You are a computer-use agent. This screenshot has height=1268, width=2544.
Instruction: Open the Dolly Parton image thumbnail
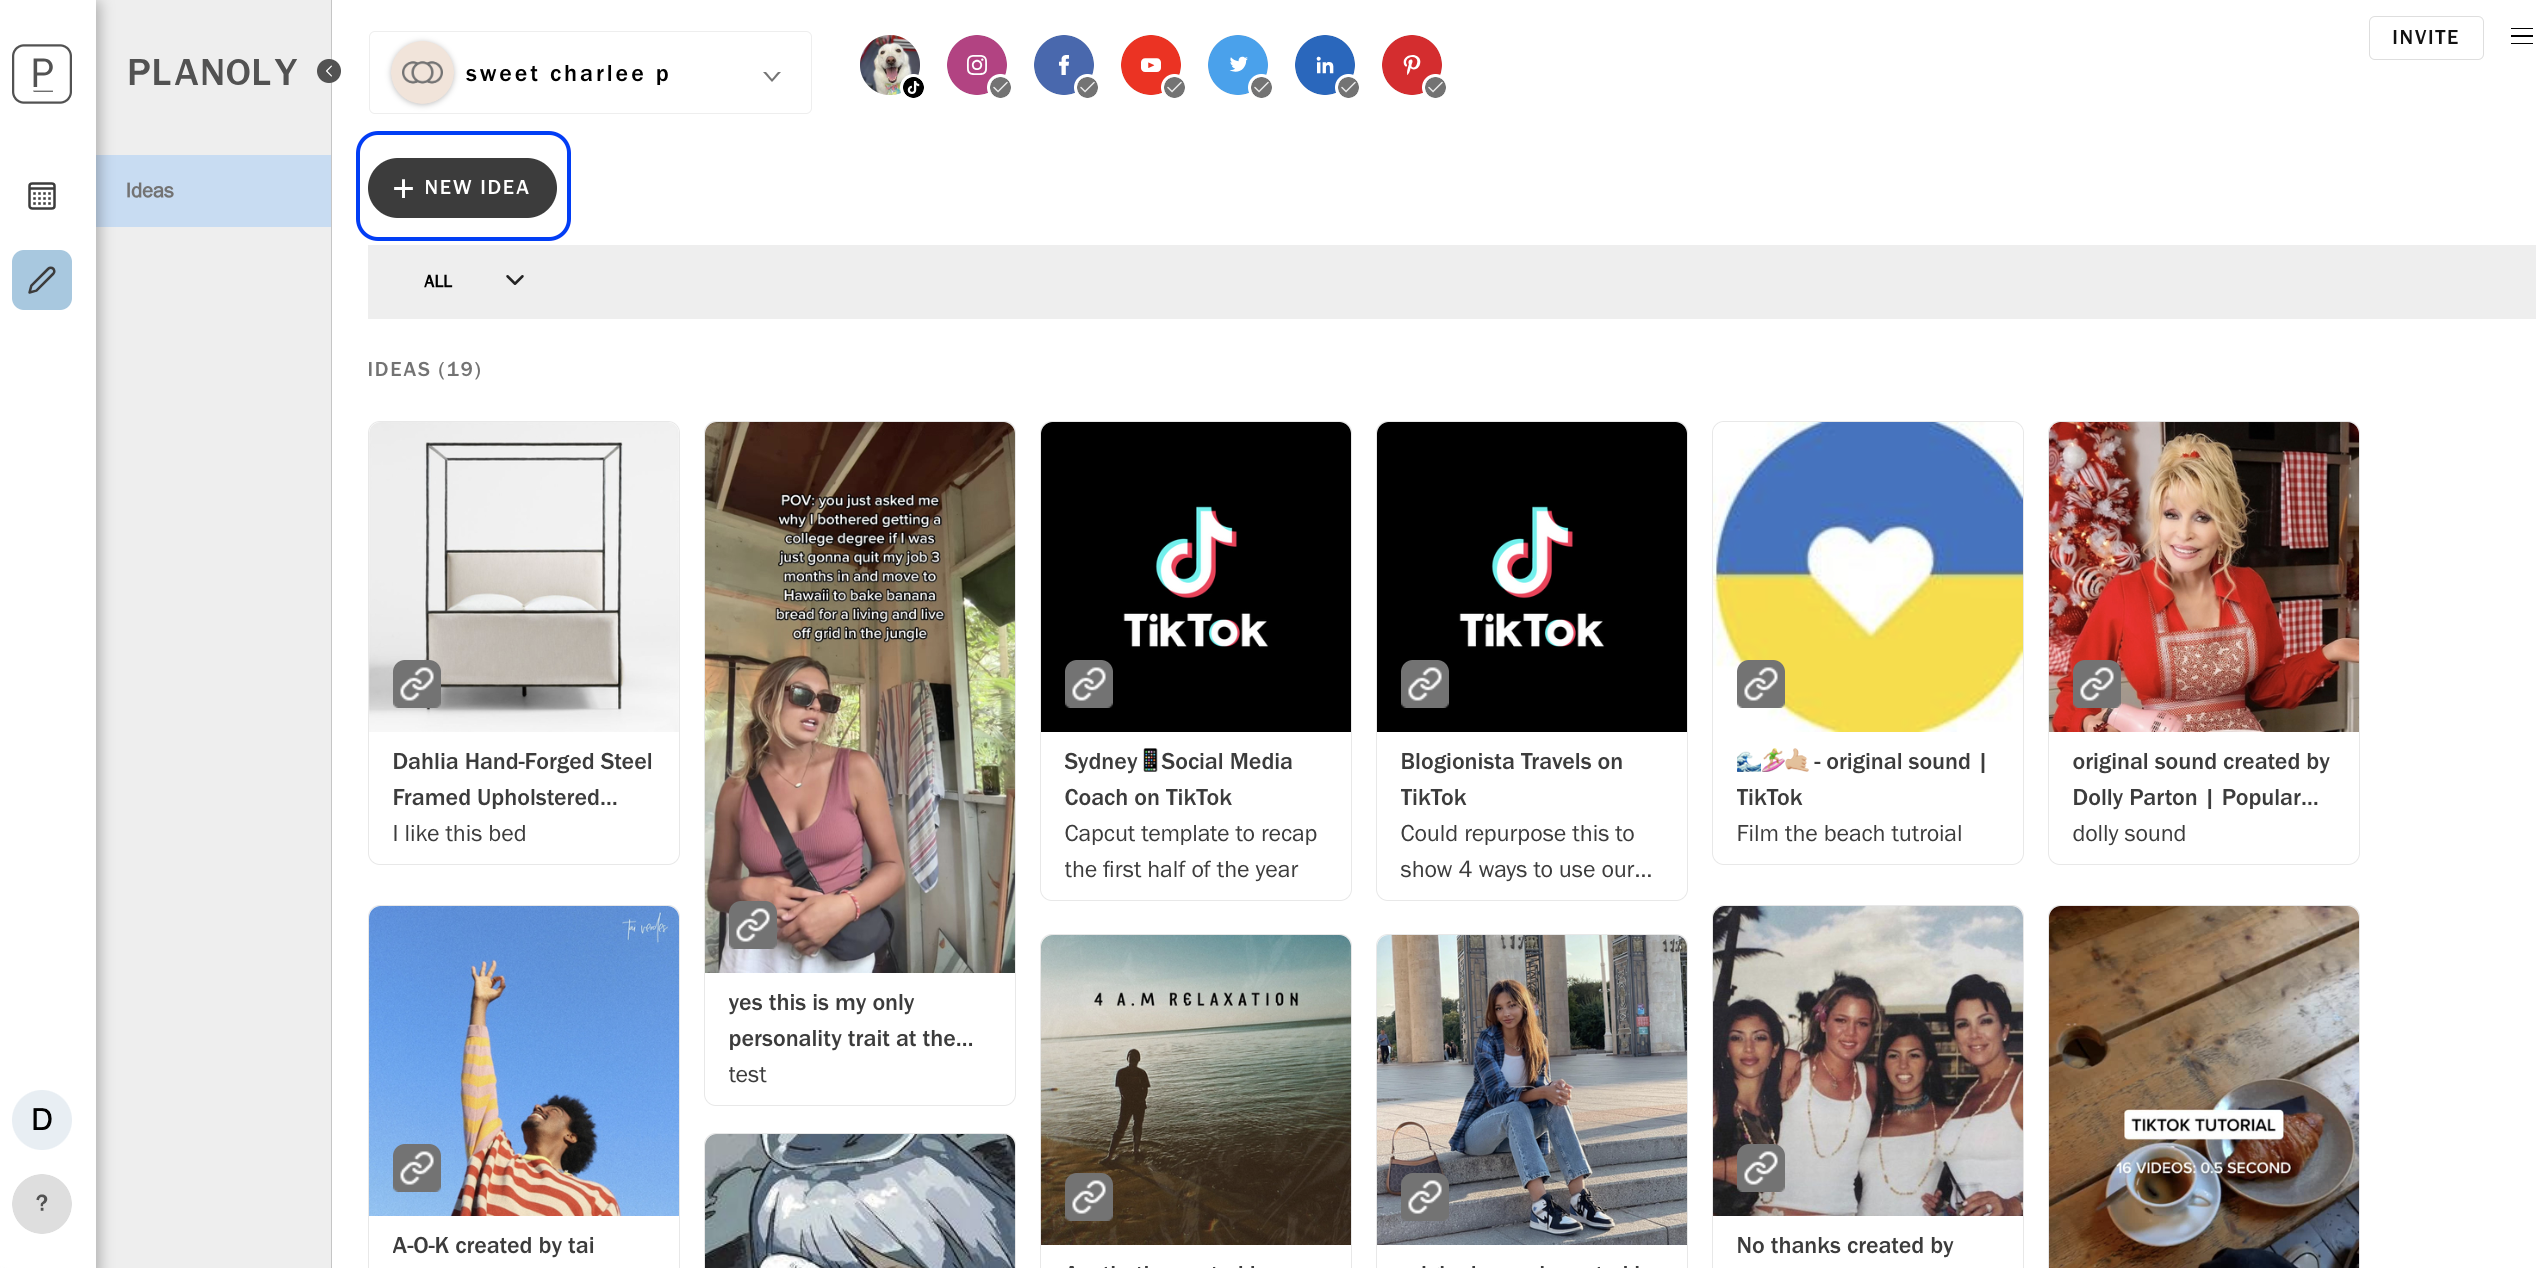(2204, 576)
